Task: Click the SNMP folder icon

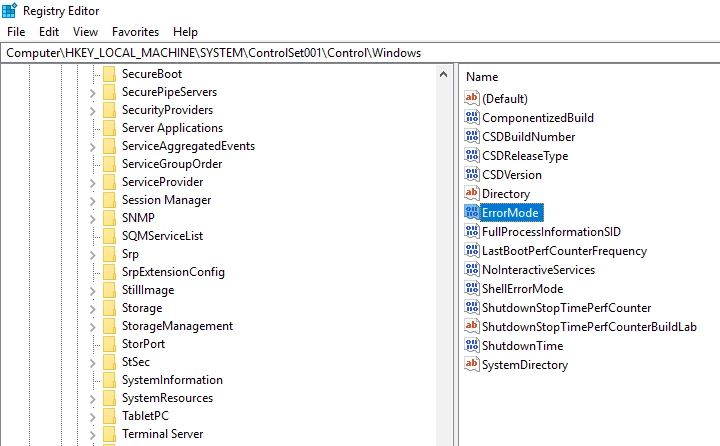Action: [110, 218]
